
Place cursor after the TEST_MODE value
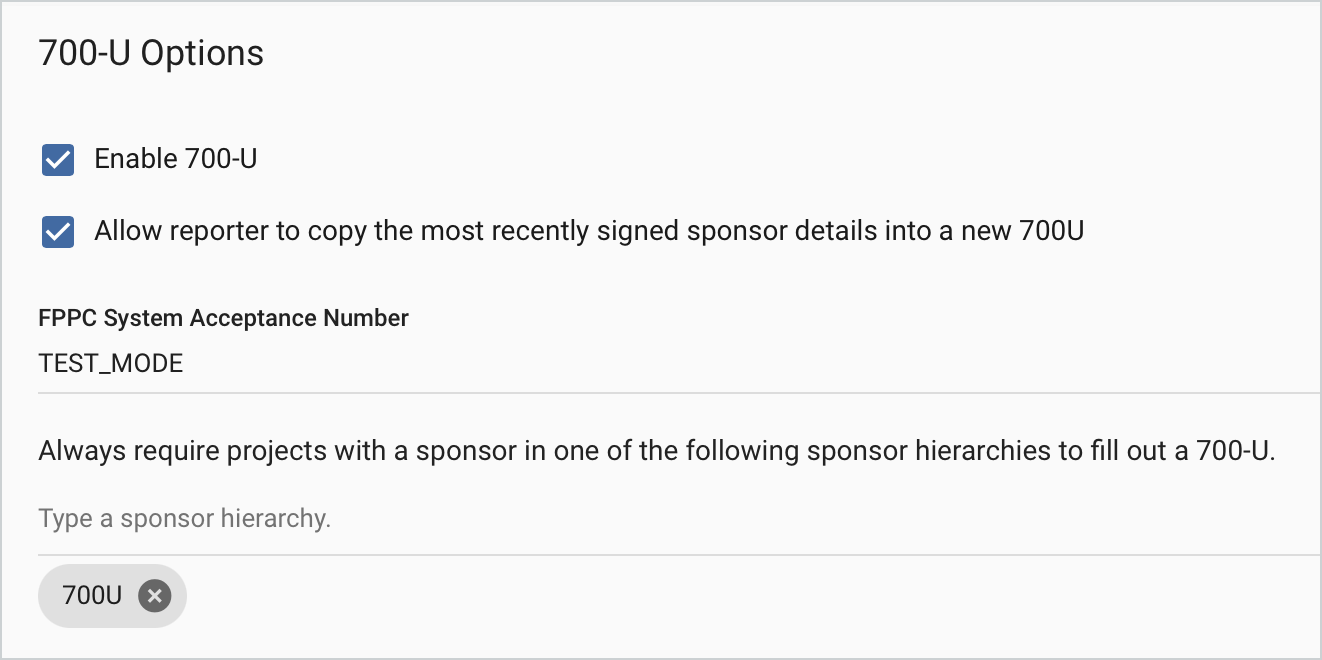pos(186,364)
